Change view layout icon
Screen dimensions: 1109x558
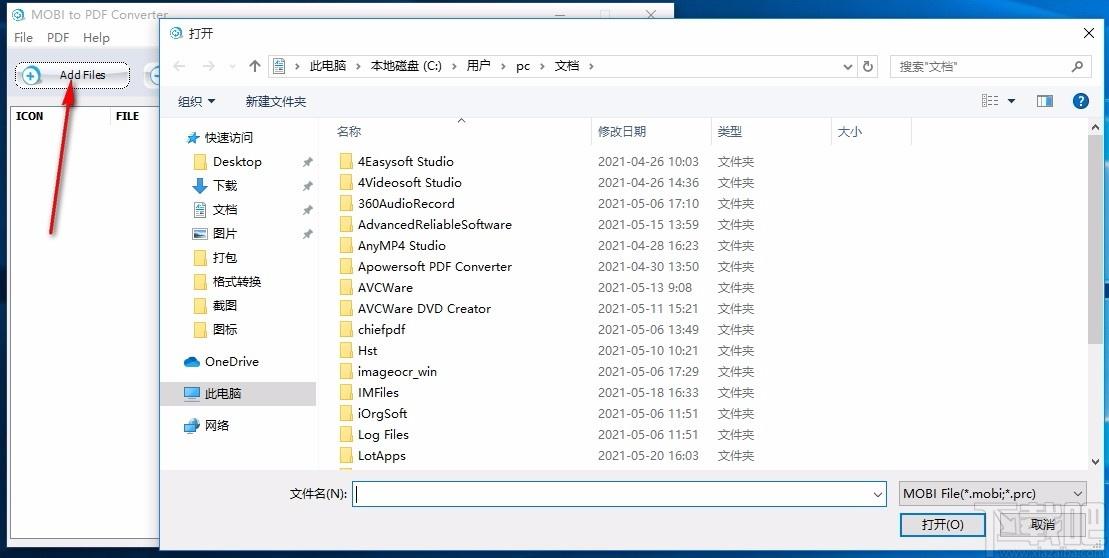990,101
